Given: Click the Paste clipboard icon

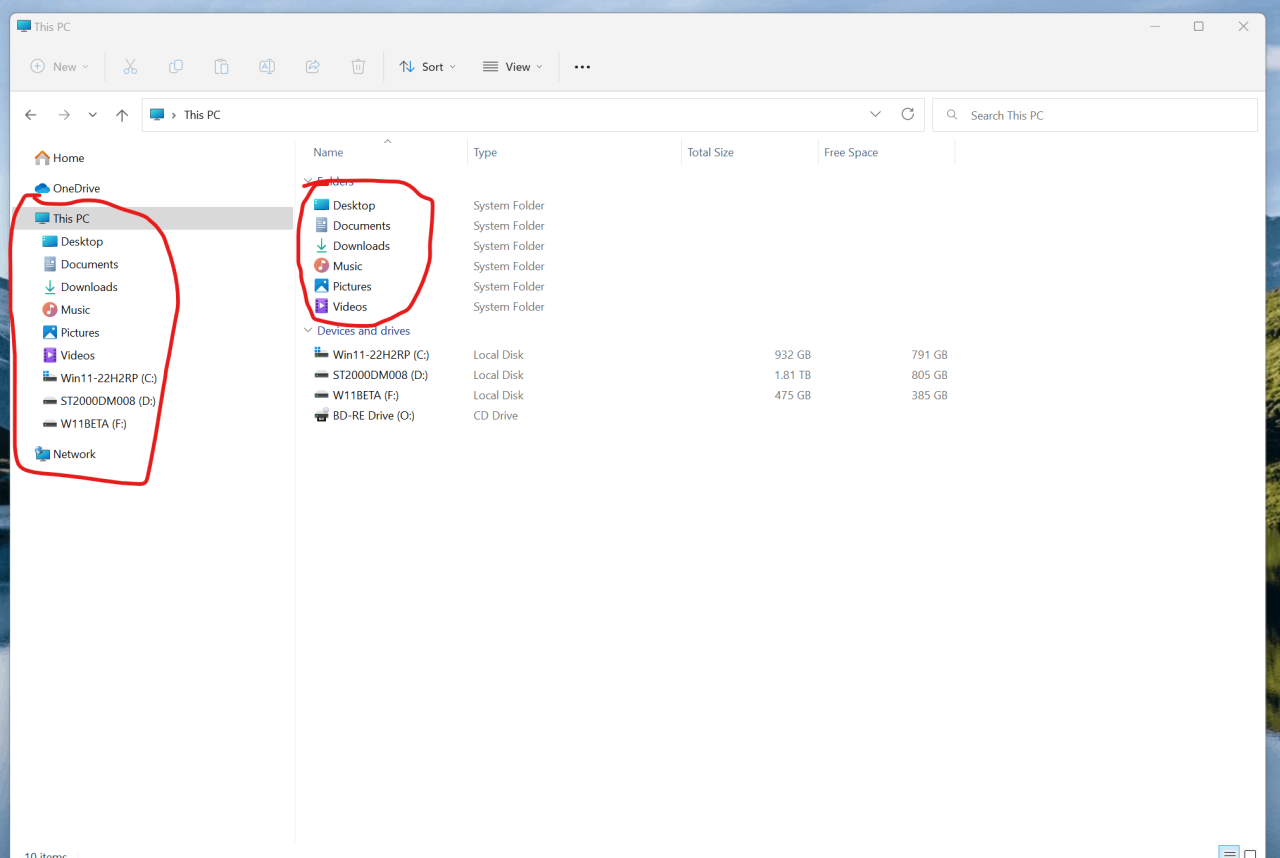Looking at the screenshot, I should tap(221, 67).
